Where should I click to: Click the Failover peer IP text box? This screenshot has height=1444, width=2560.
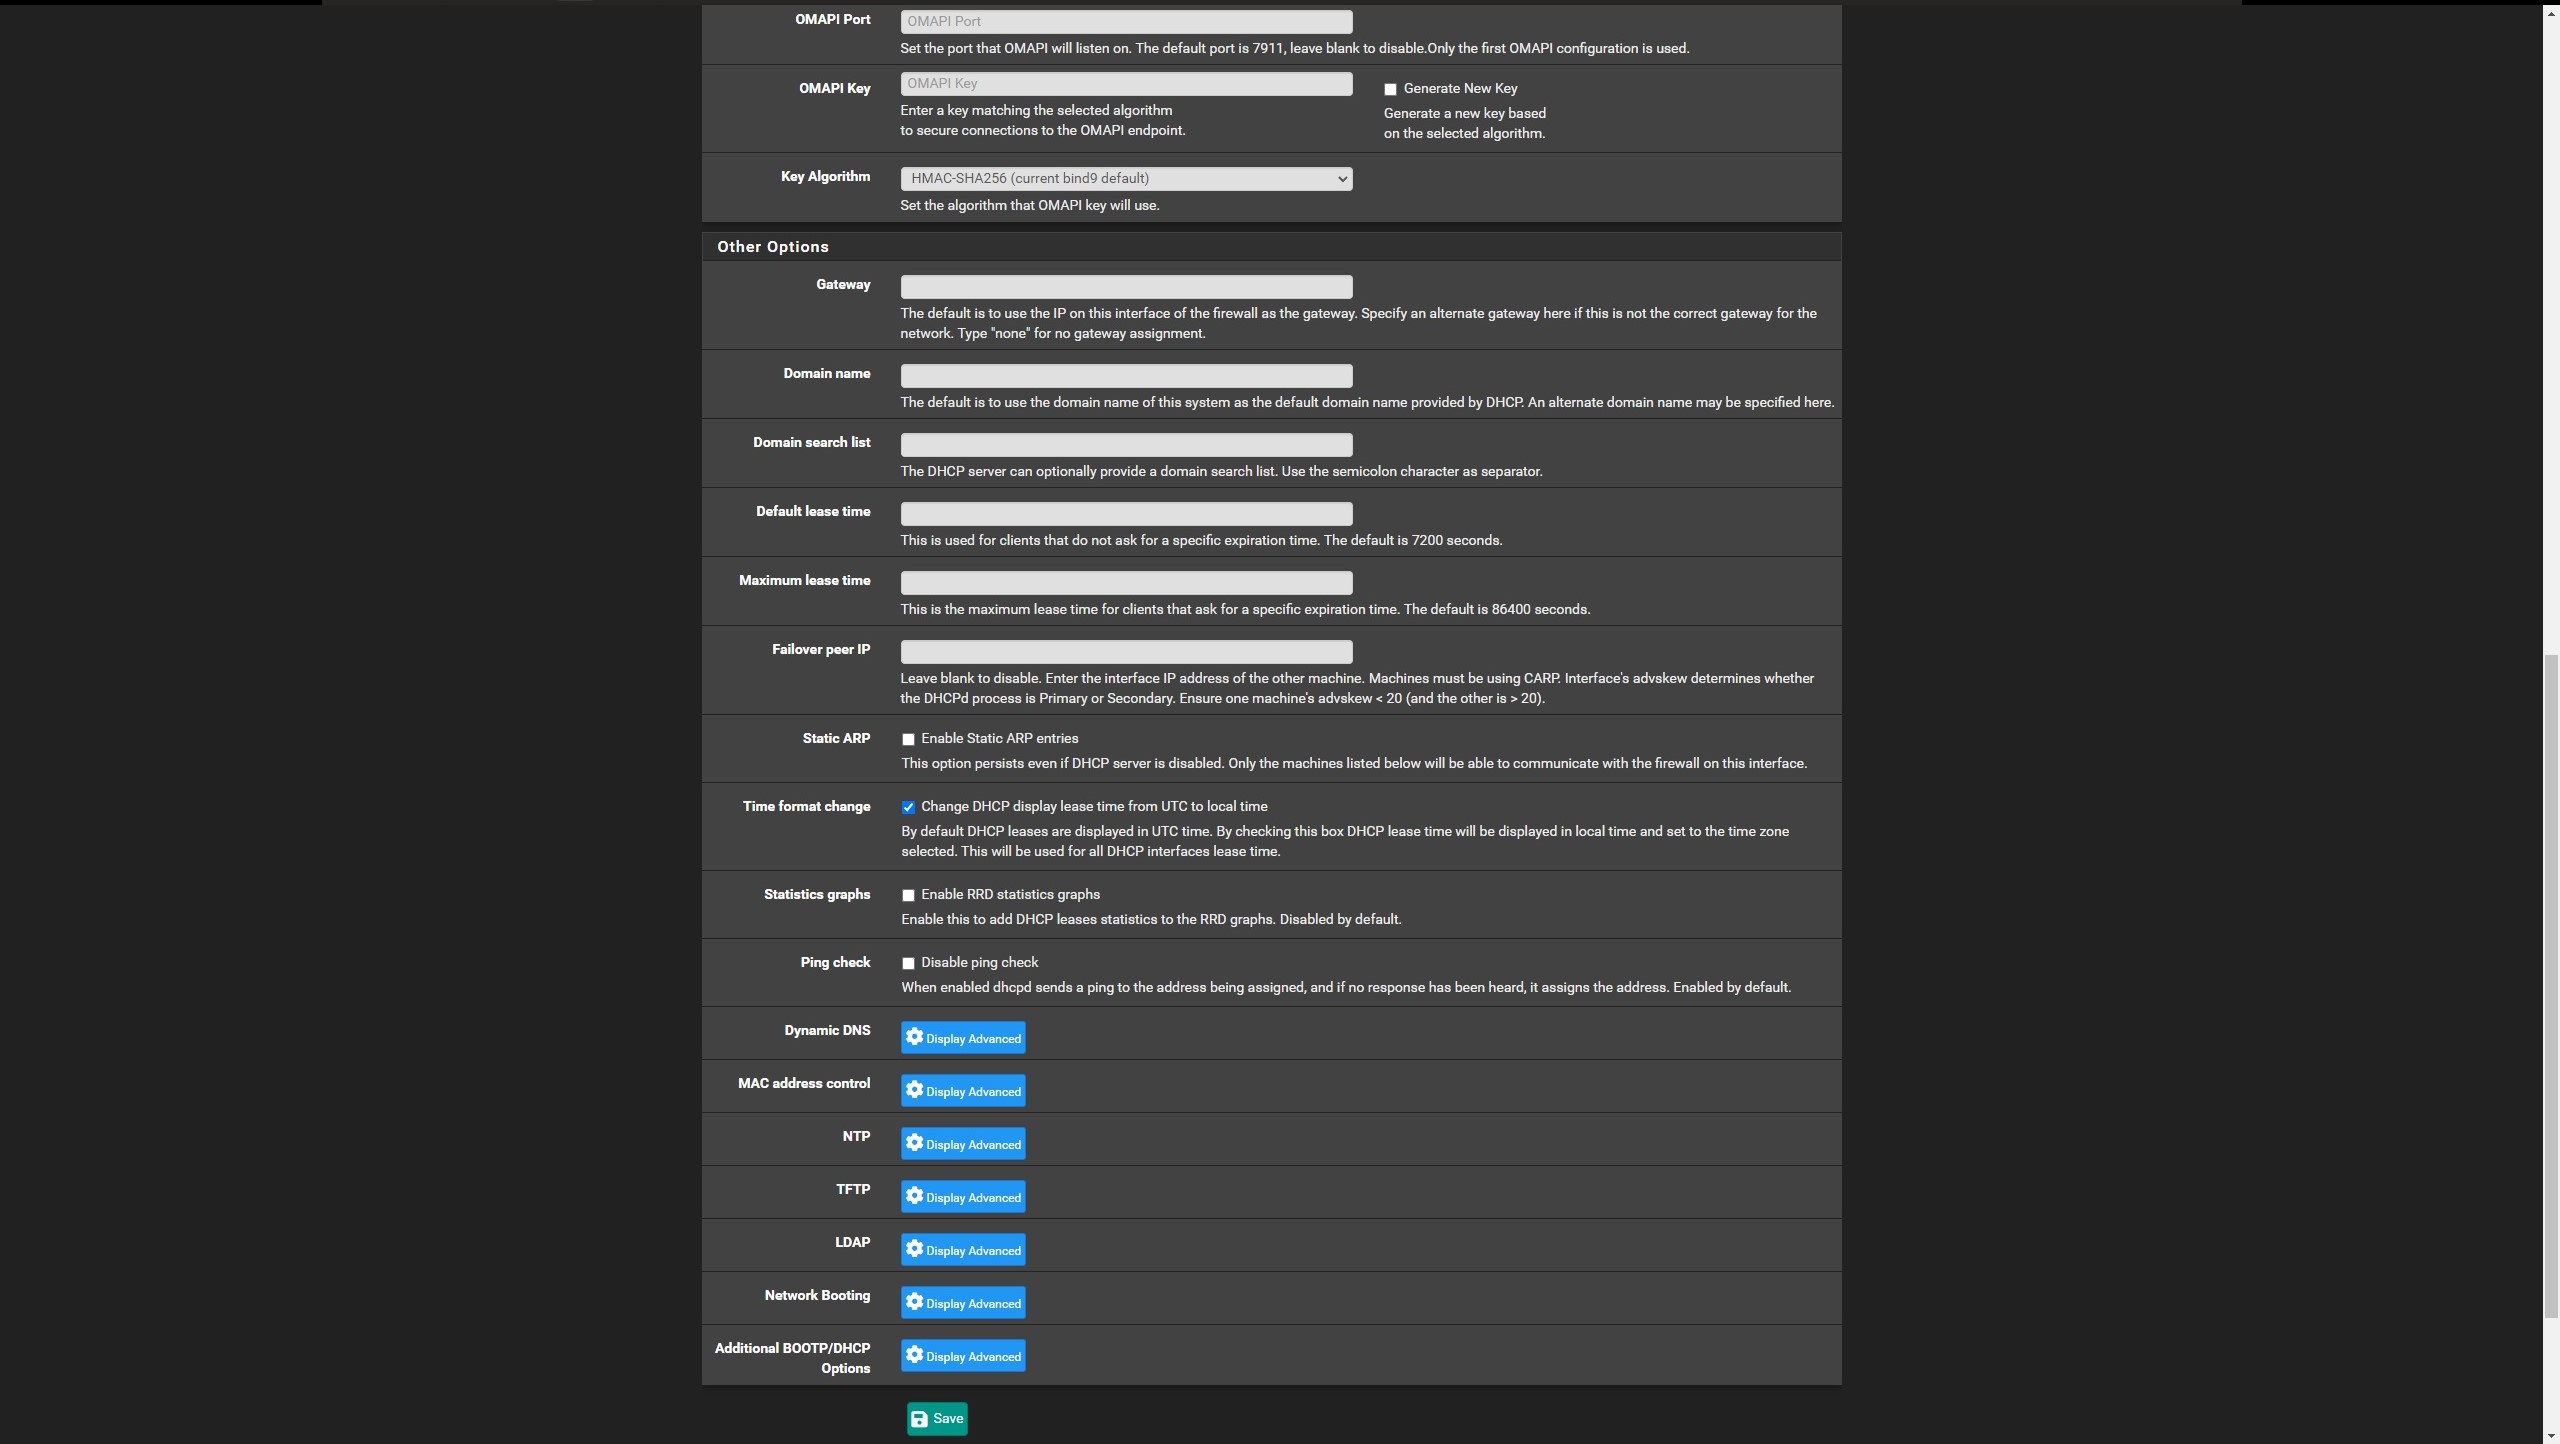(x=1126, y=652)
